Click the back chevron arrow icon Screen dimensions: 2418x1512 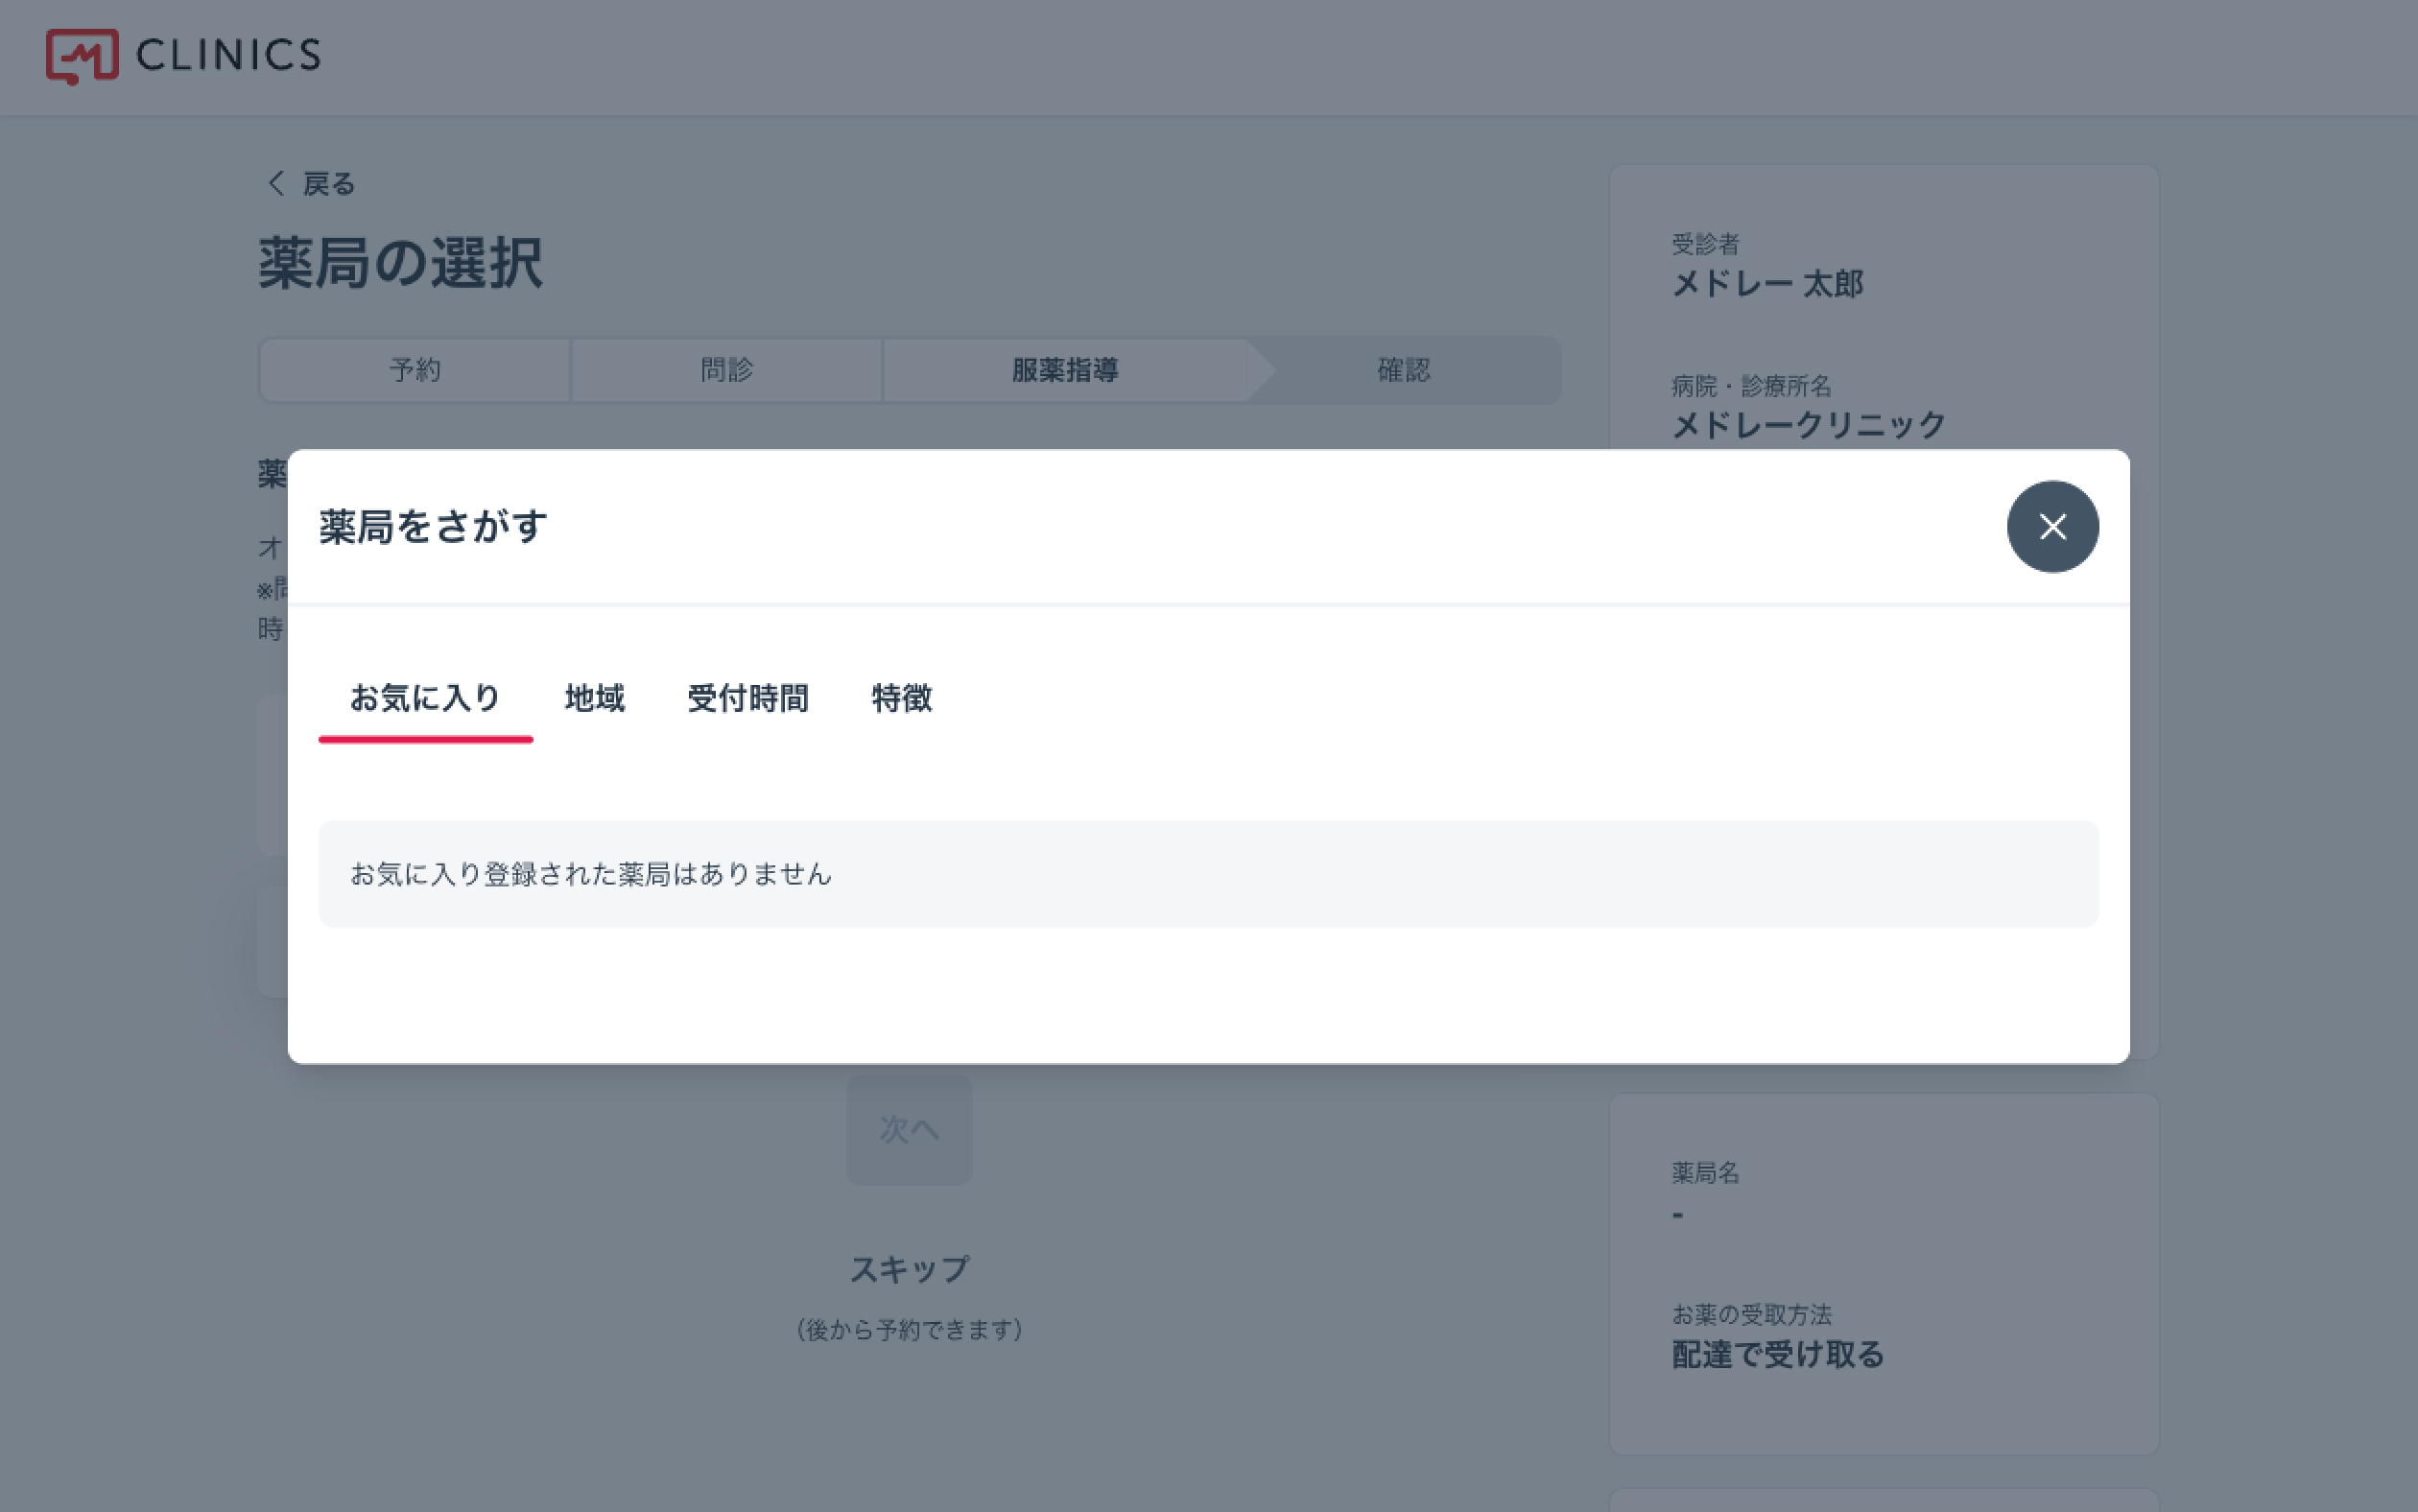(x=276, y=184)
